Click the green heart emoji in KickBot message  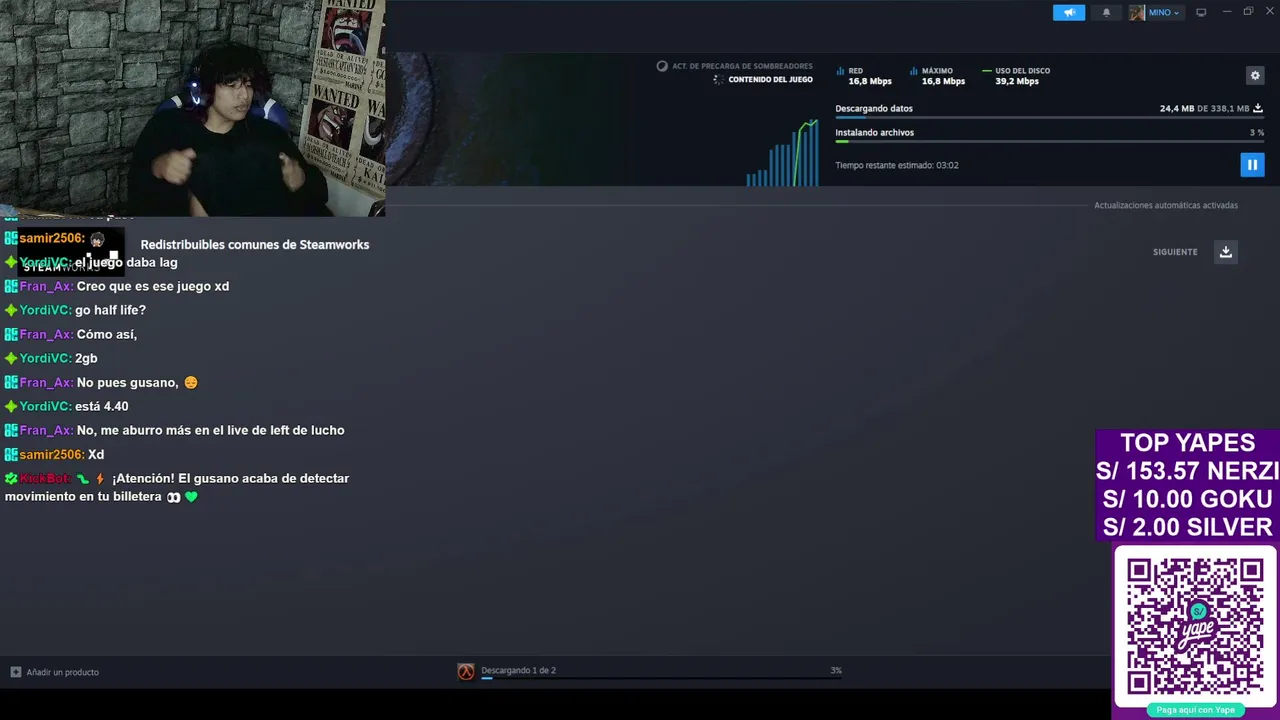pyautogui.click(x=191, y=496)
